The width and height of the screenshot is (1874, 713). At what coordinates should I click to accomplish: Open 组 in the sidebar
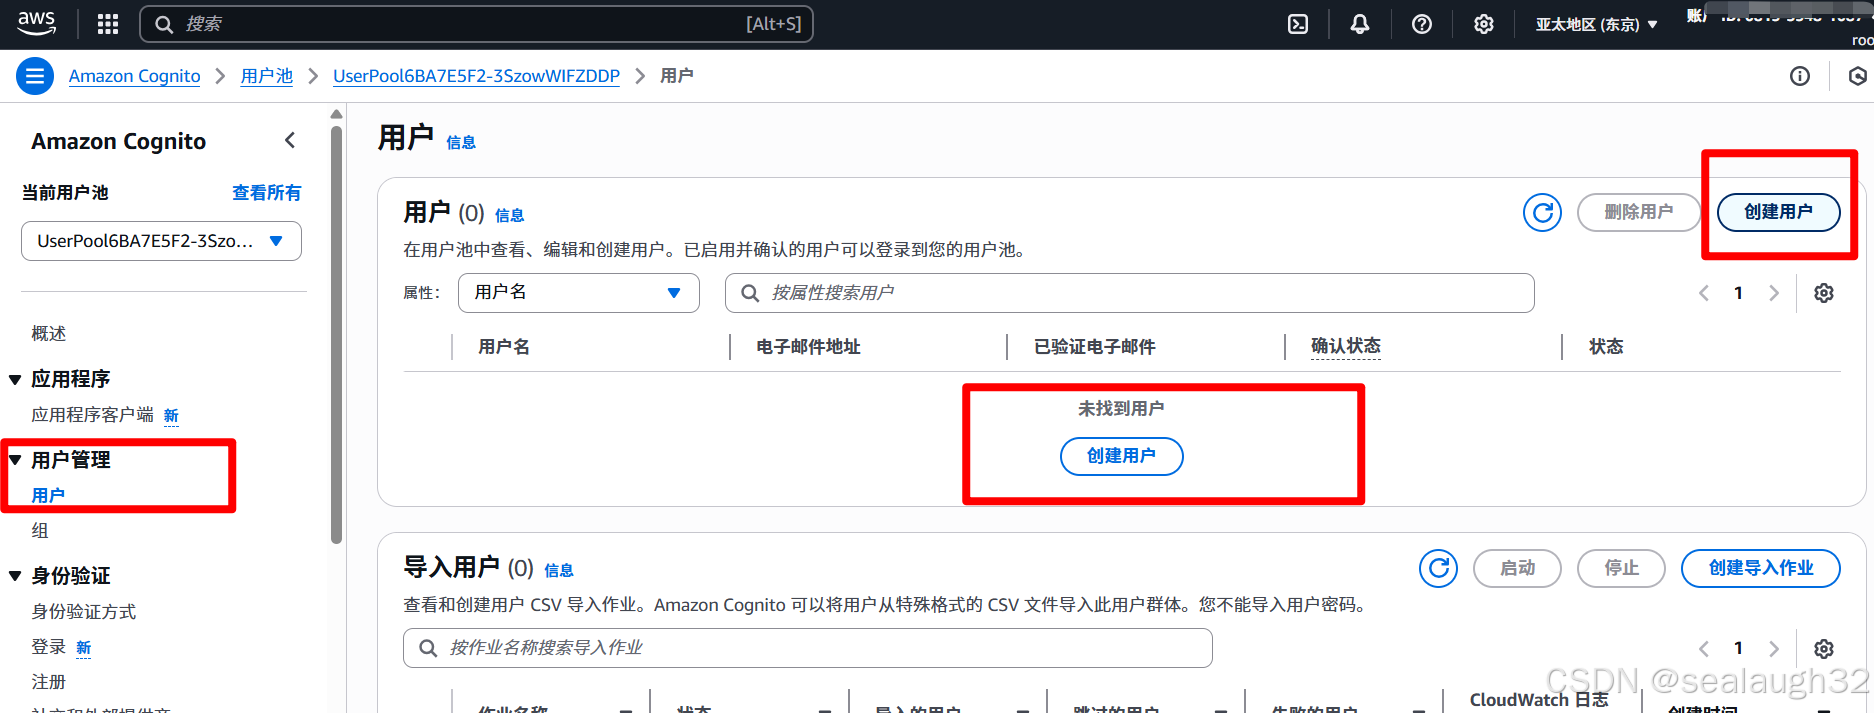click(x=40, y=530)
